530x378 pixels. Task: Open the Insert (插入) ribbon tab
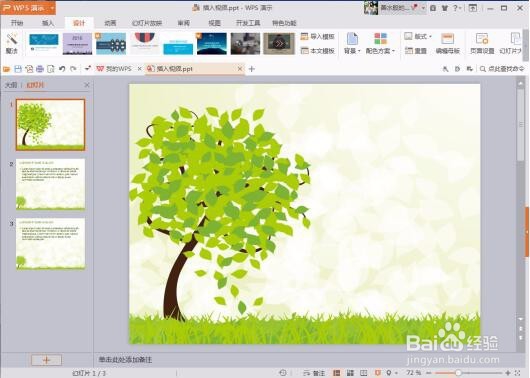pyautogui.click(x=48, y=23)
